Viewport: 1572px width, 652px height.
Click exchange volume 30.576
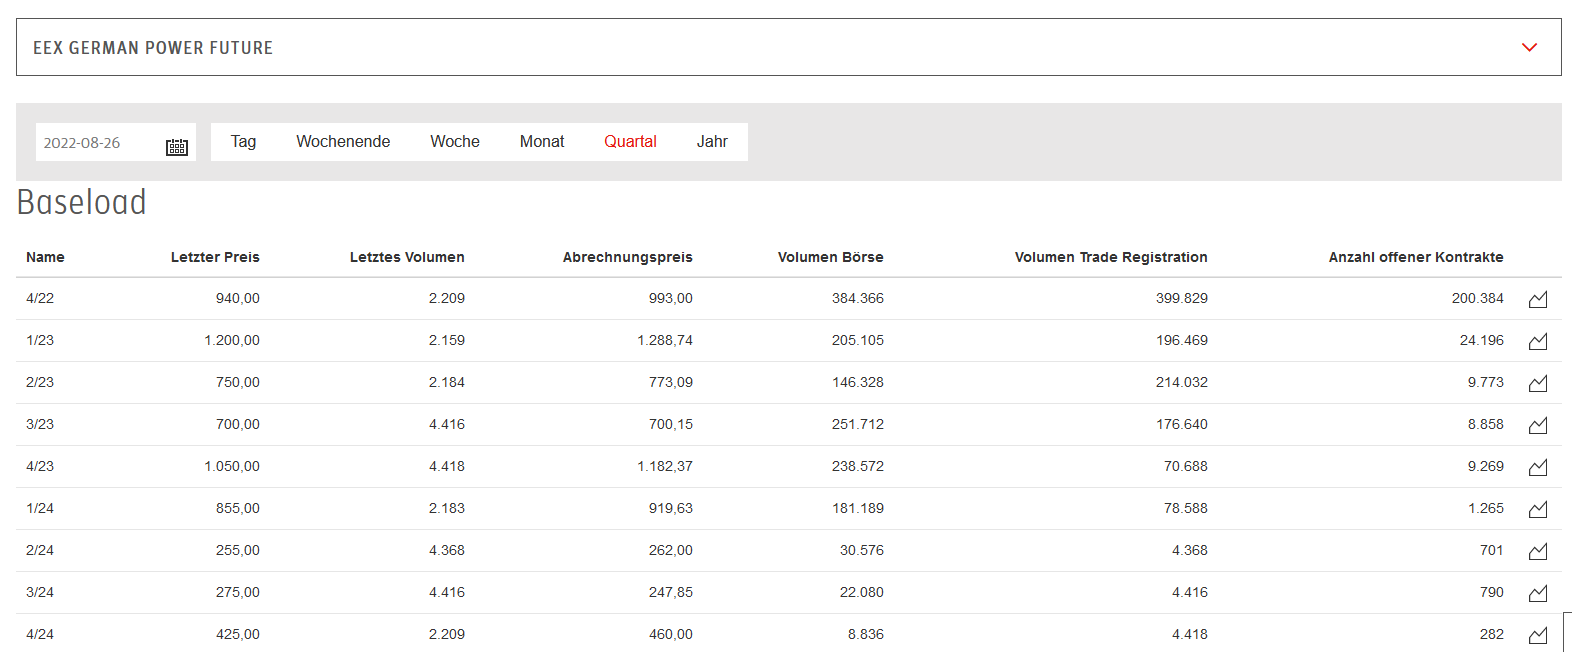pos(862,550)
